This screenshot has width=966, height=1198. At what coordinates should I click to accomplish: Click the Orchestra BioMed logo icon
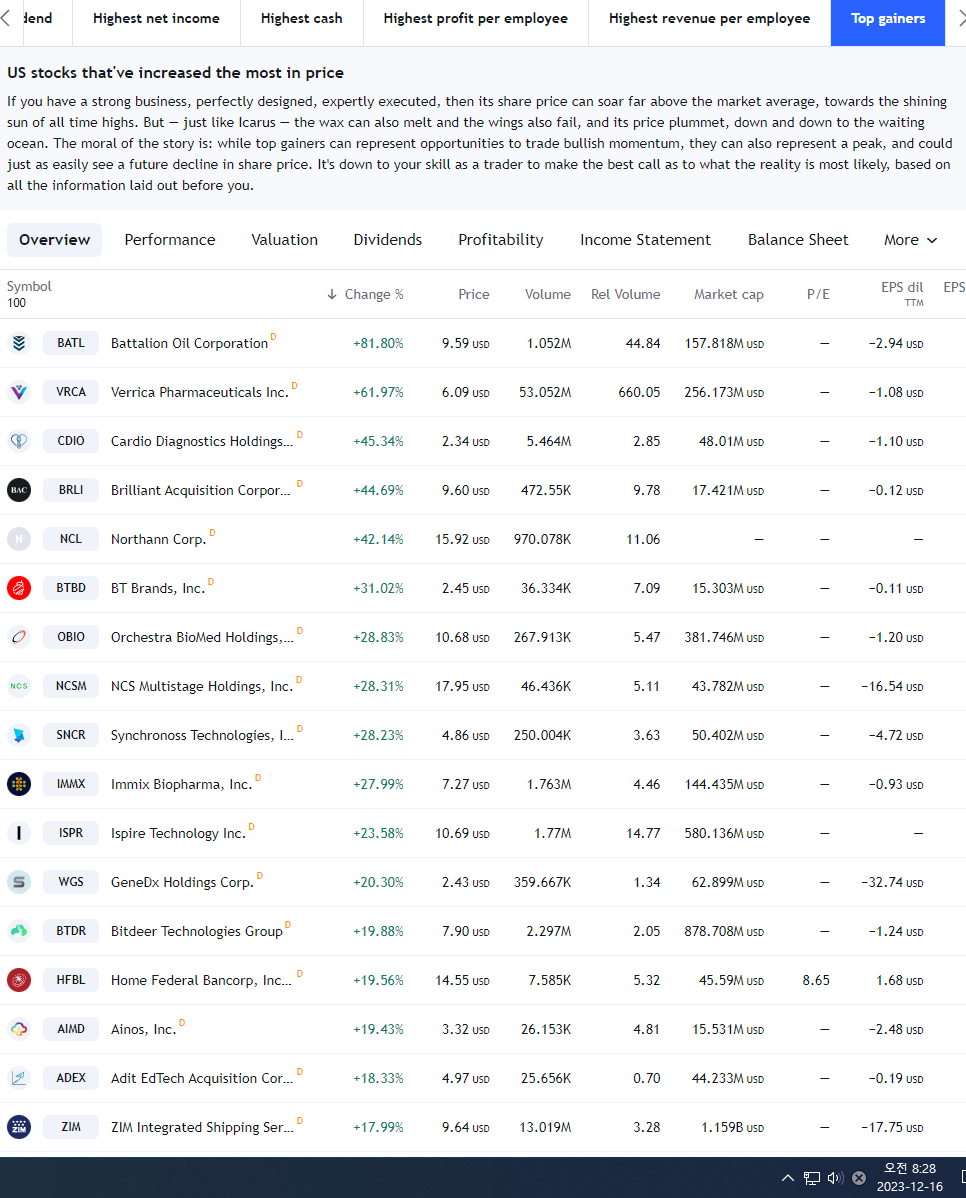pyautogui.click(x=19, y=636)
